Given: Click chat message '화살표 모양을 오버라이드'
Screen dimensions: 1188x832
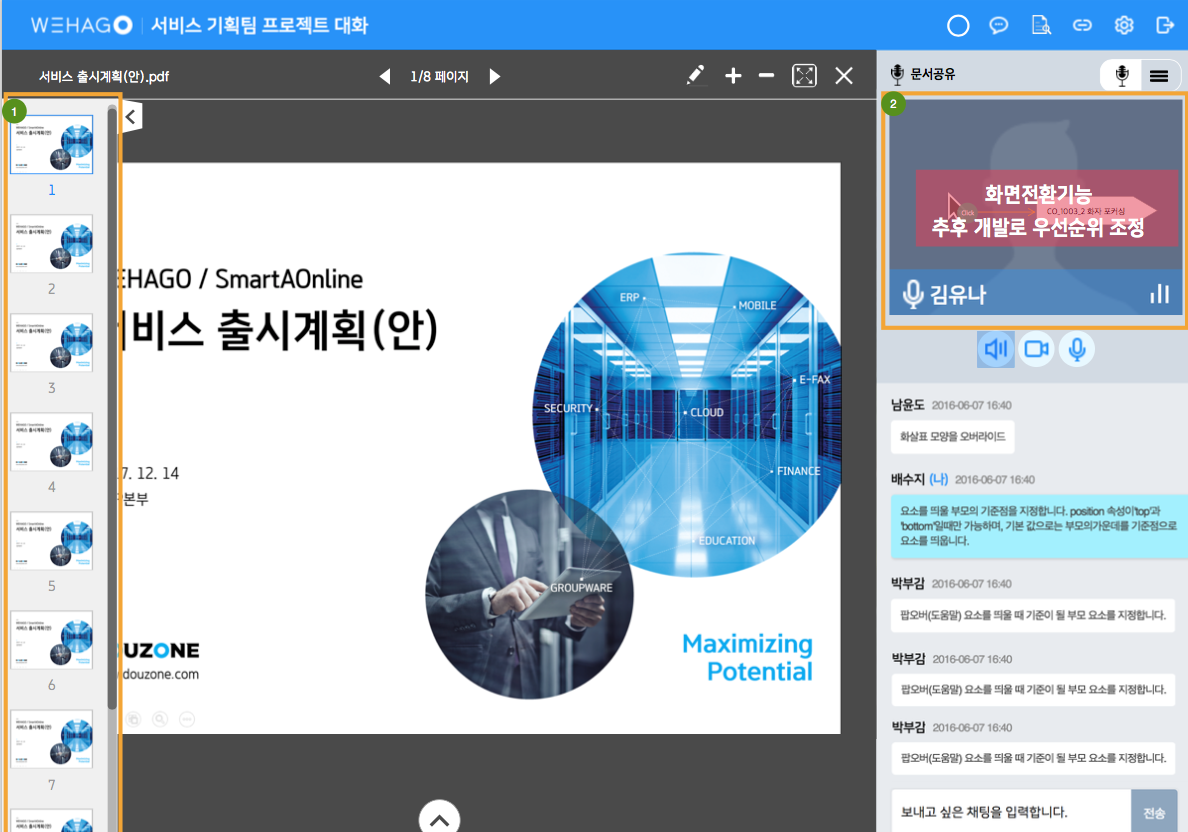Looking at the screenshot, I should coord(952,436).
